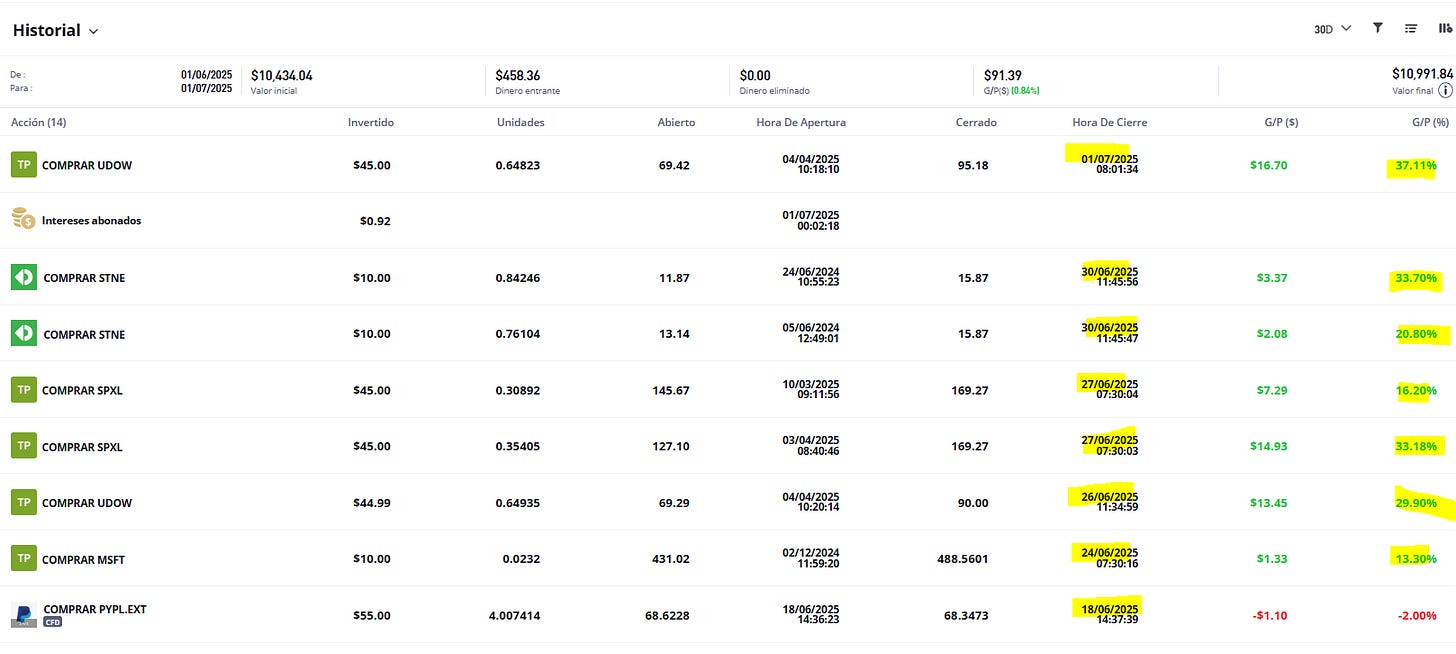Viewport: 1456px width, 654px height.
Task: Click the 33.70% gain value
Action: tap(1416, 278)
